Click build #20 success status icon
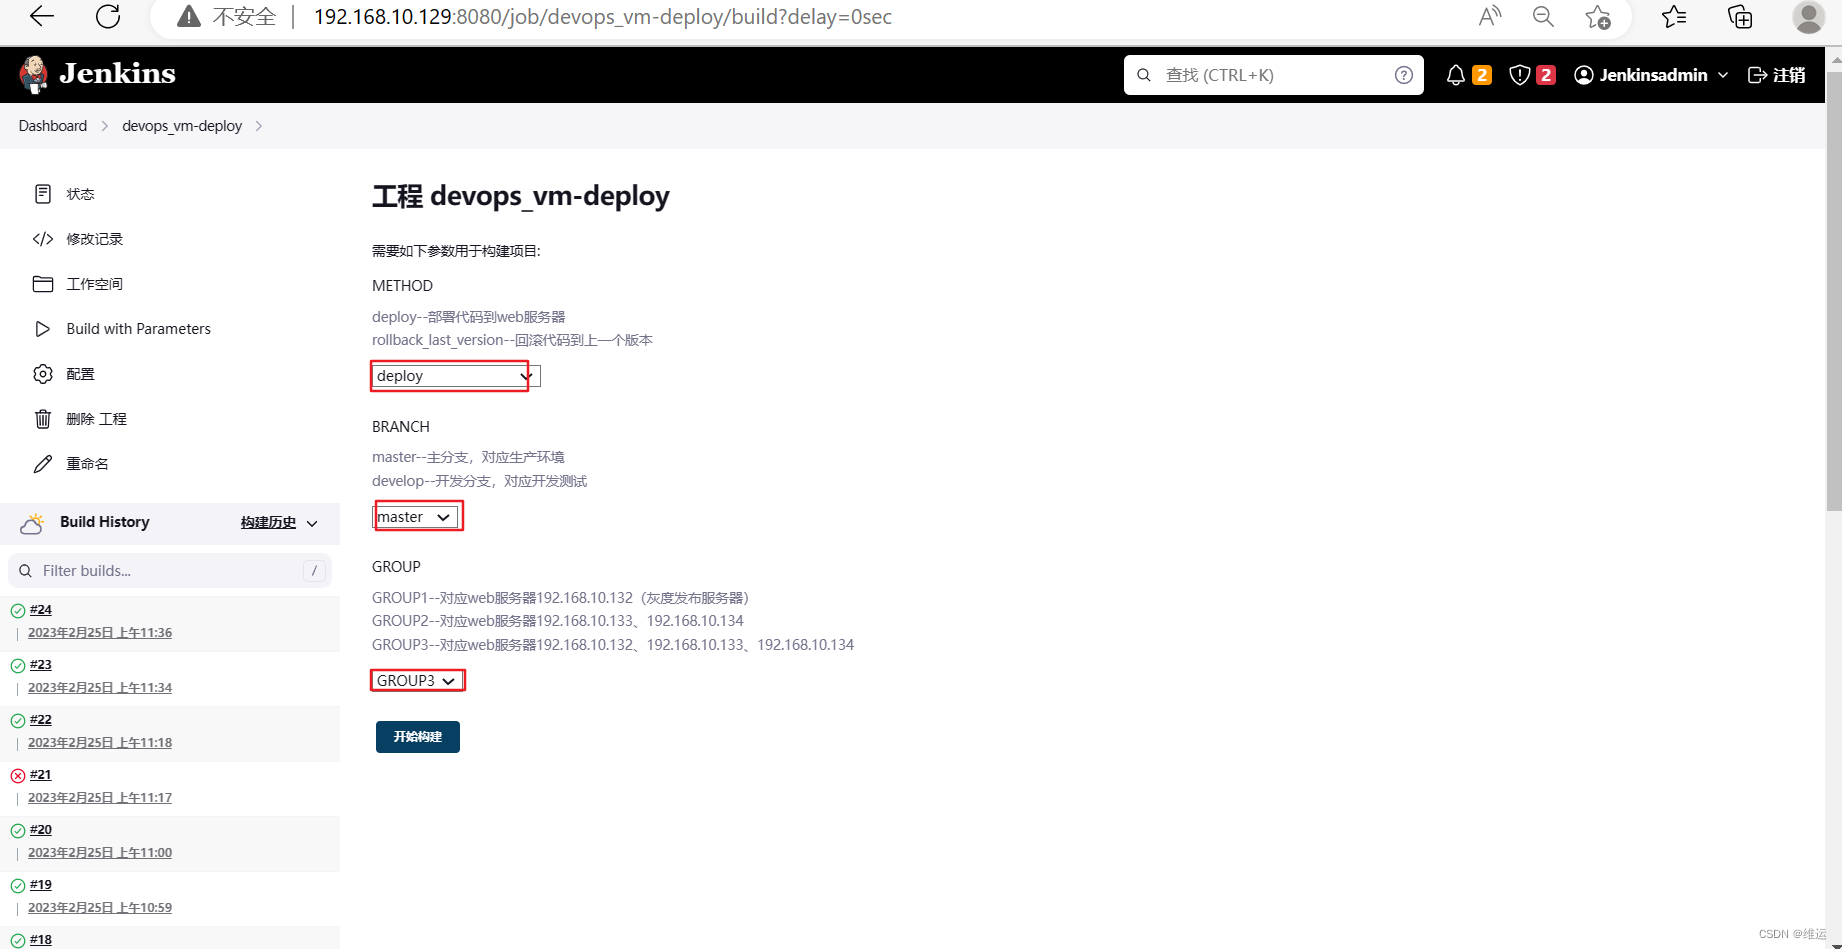The image size is (1842, 949). 18,831
